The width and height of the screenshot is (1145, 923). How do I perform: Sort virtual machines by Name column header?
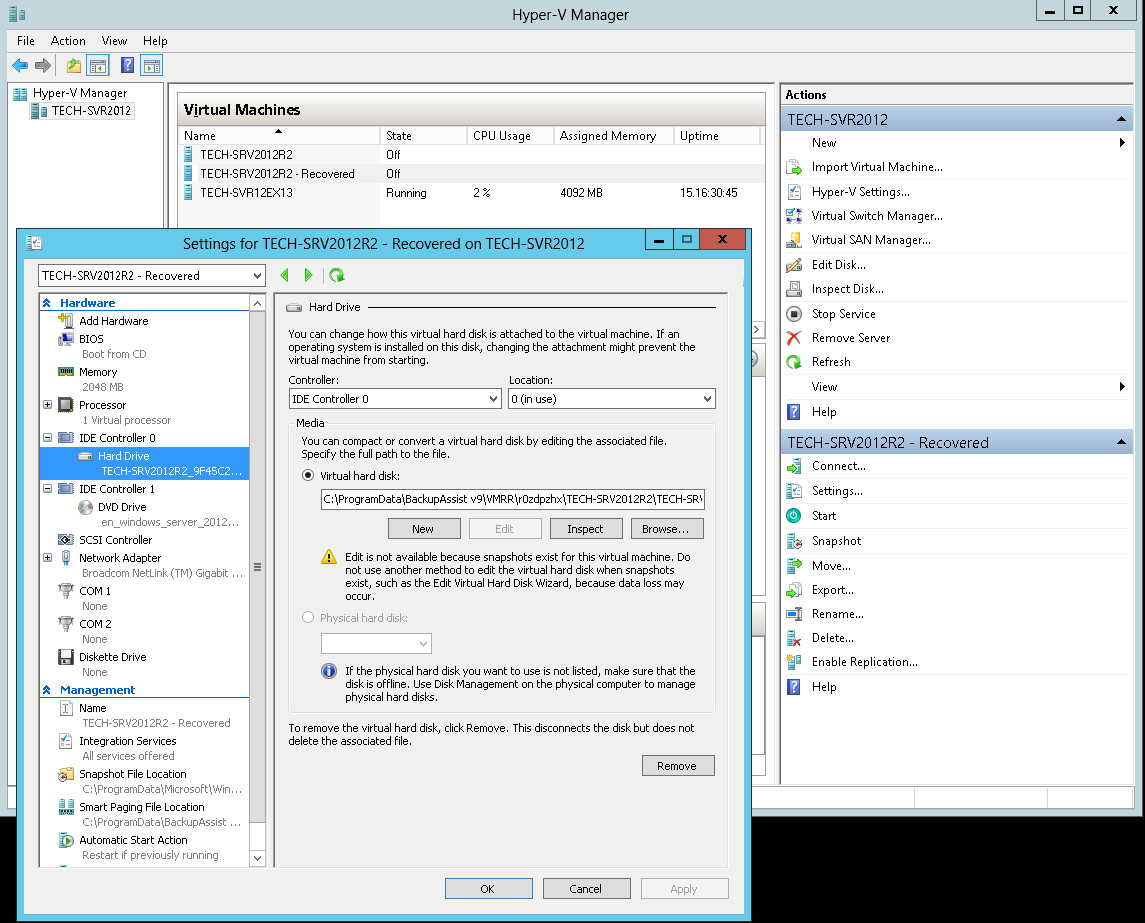point(279,136)
